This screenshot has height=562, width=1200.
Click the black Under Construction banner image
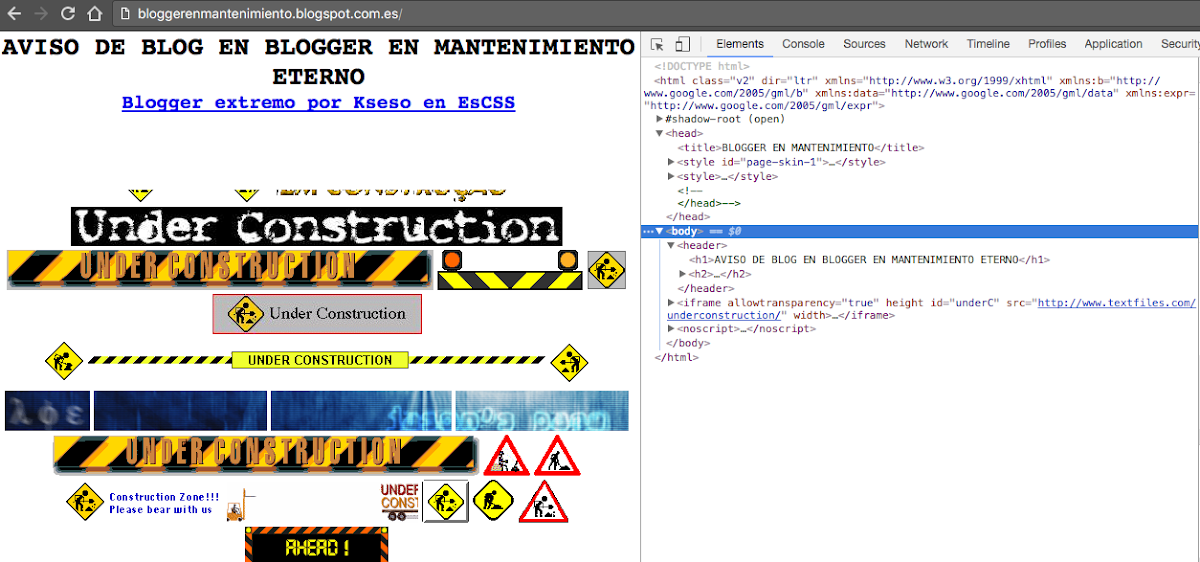(317, 226)
